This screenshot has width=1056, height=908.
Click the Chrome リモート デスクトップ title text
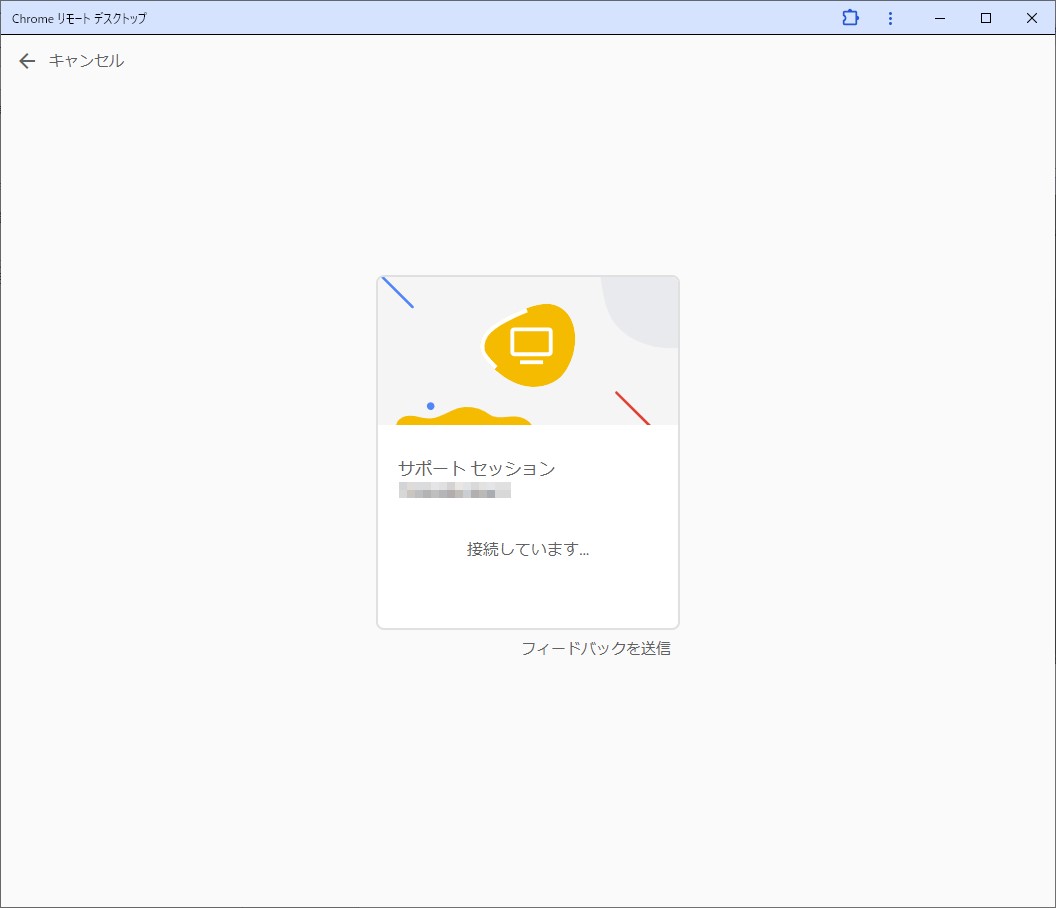pyautogui.click(x=79, y=19)
